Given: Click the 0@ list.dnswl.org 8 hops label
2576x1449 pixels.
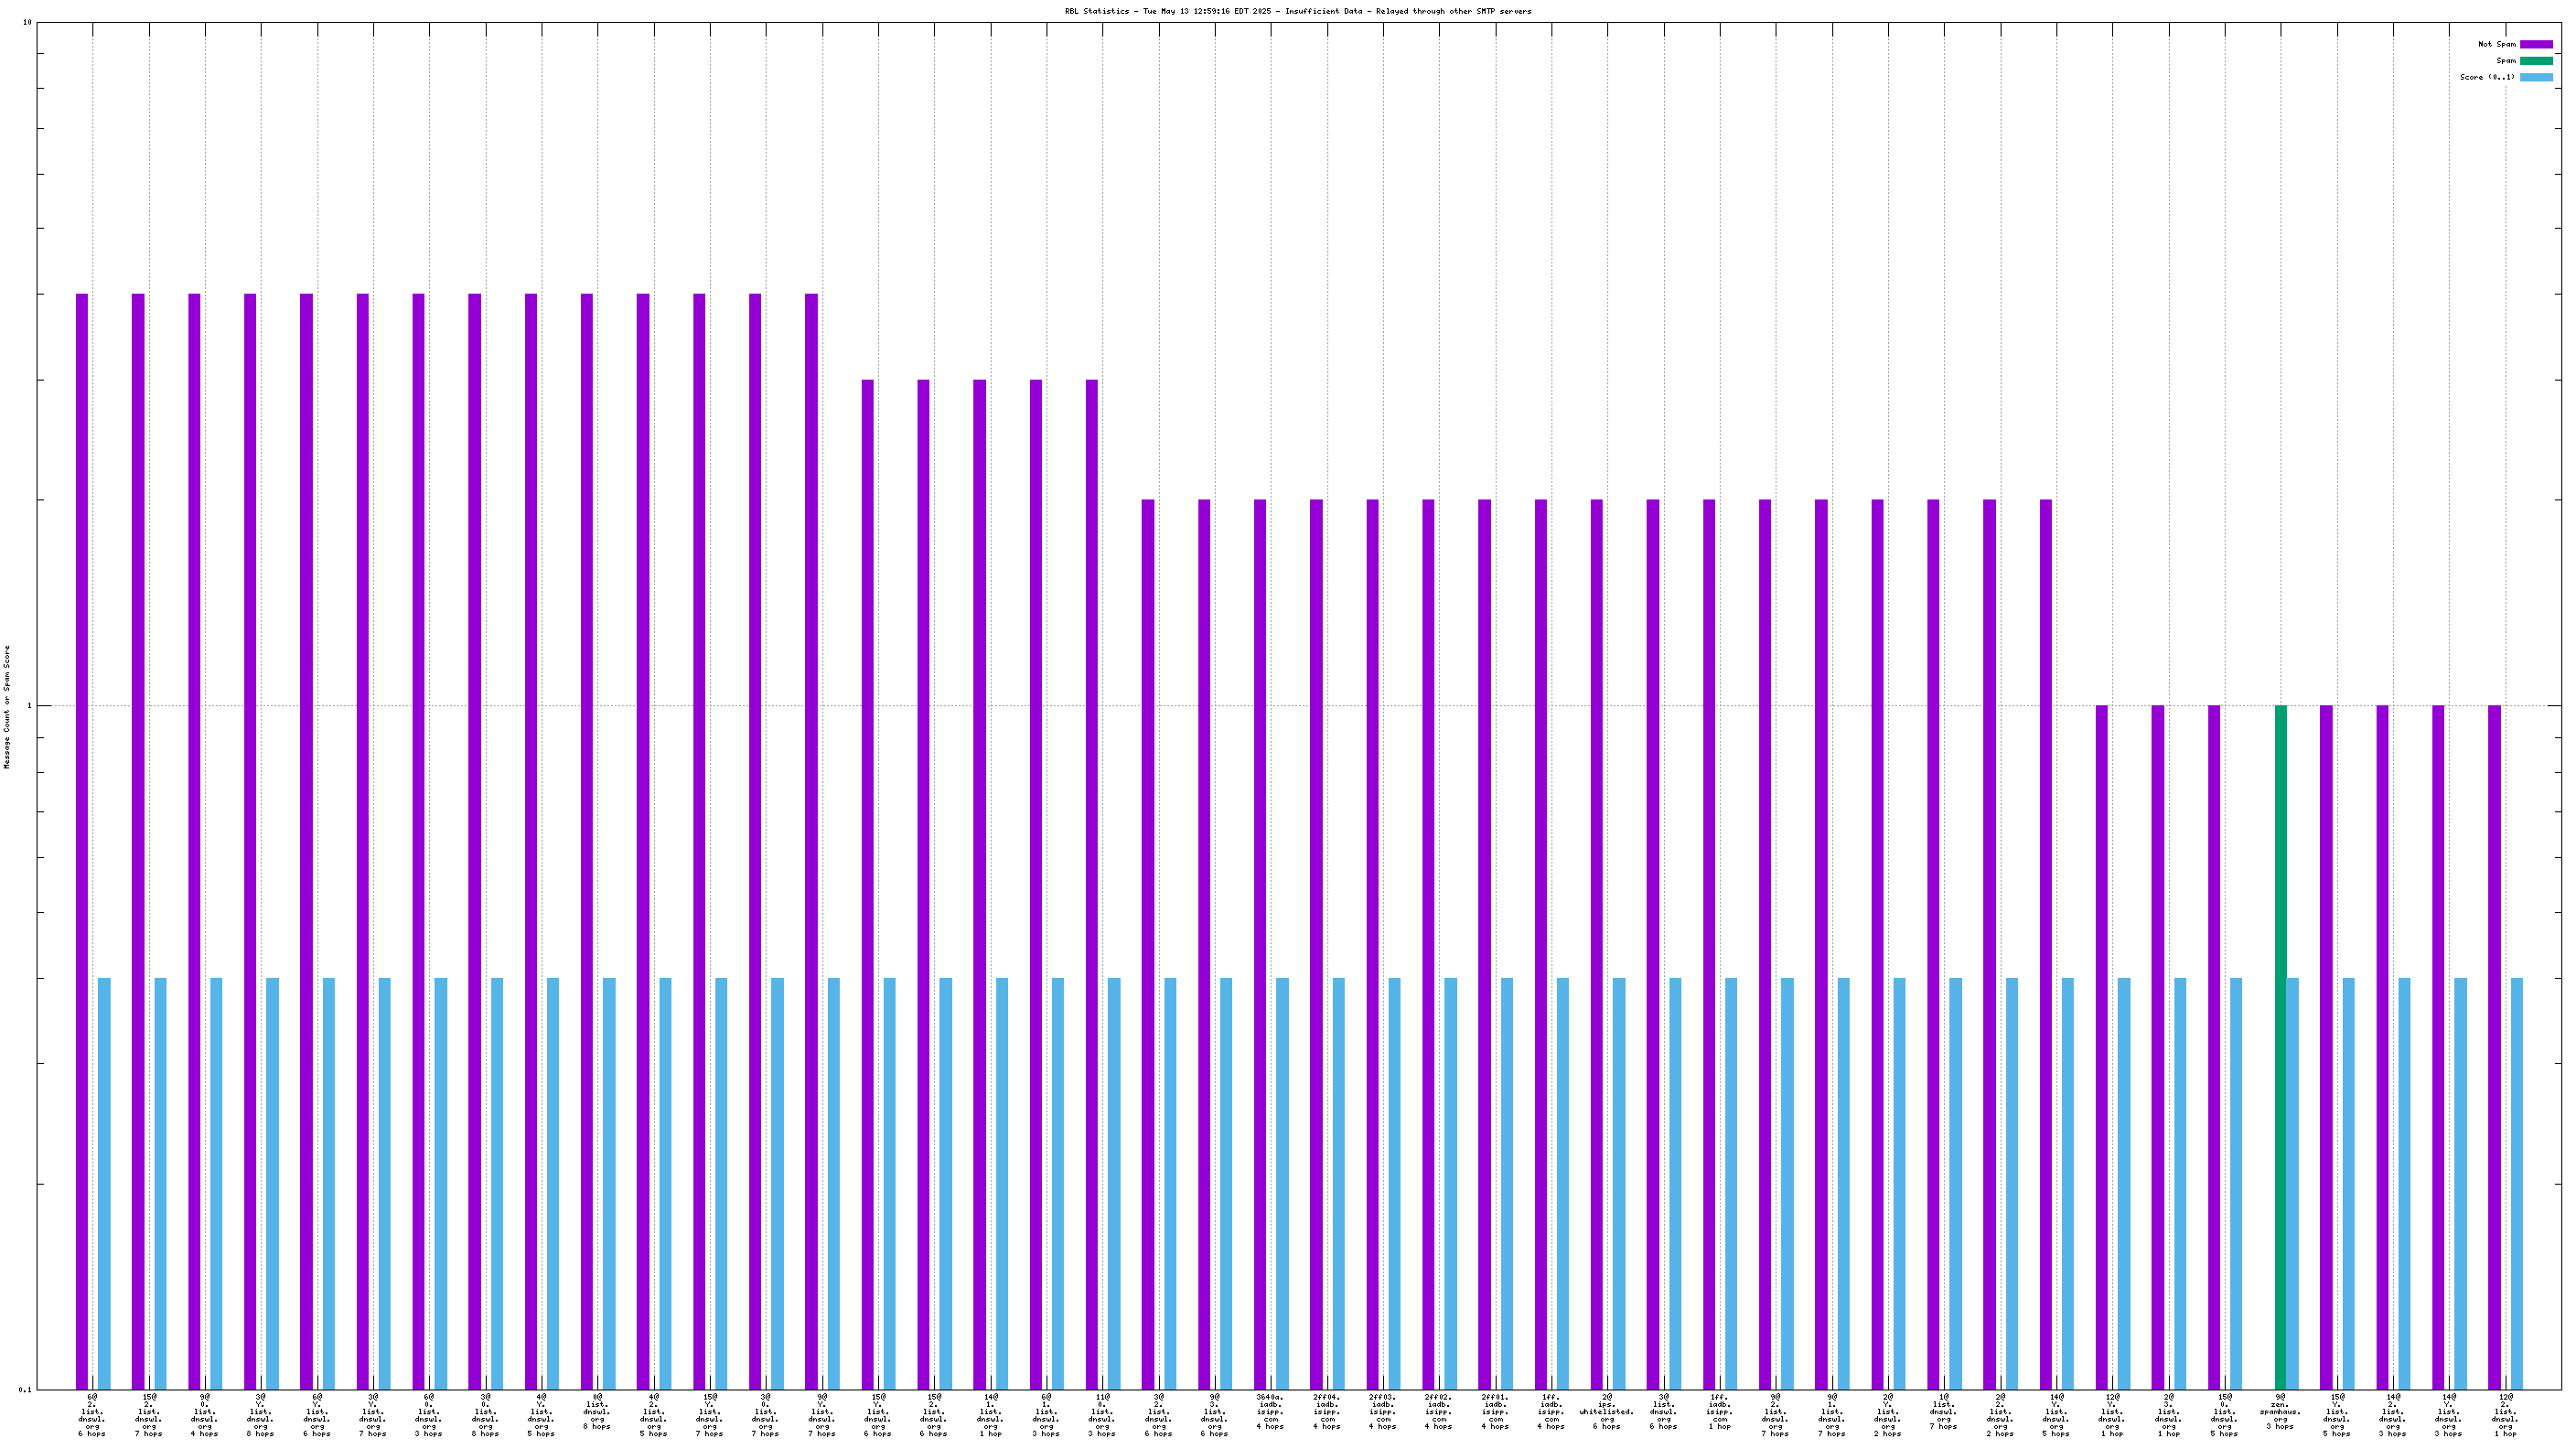Looking at the screenshot, I should (x=596, y=1411).
